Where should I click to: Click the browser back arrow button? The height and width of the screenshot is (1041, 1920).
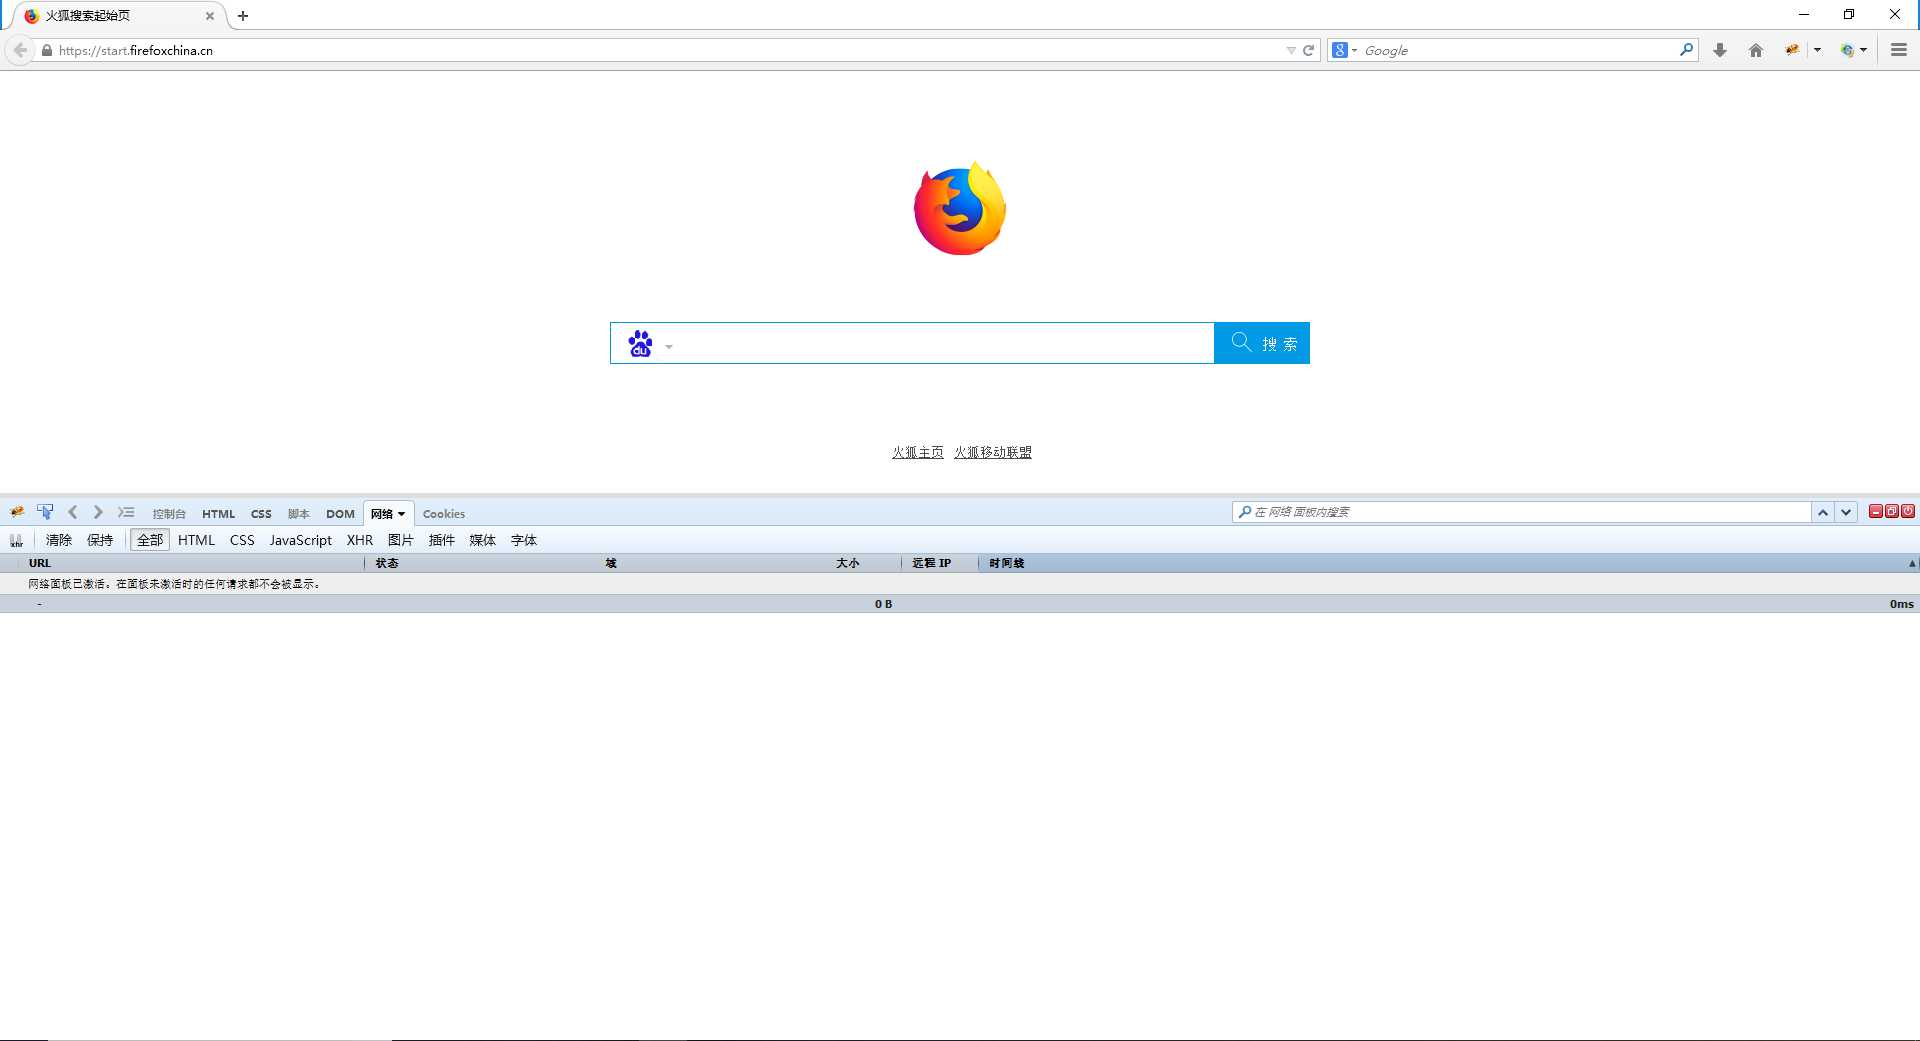(x=20, y=50)
